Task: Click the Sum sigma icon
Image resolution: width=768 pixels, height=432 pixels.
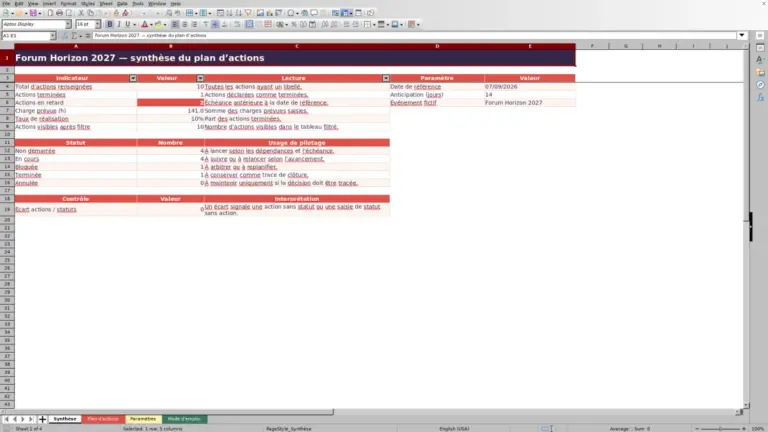Action: pyautogui.click(x=74, y=36)
